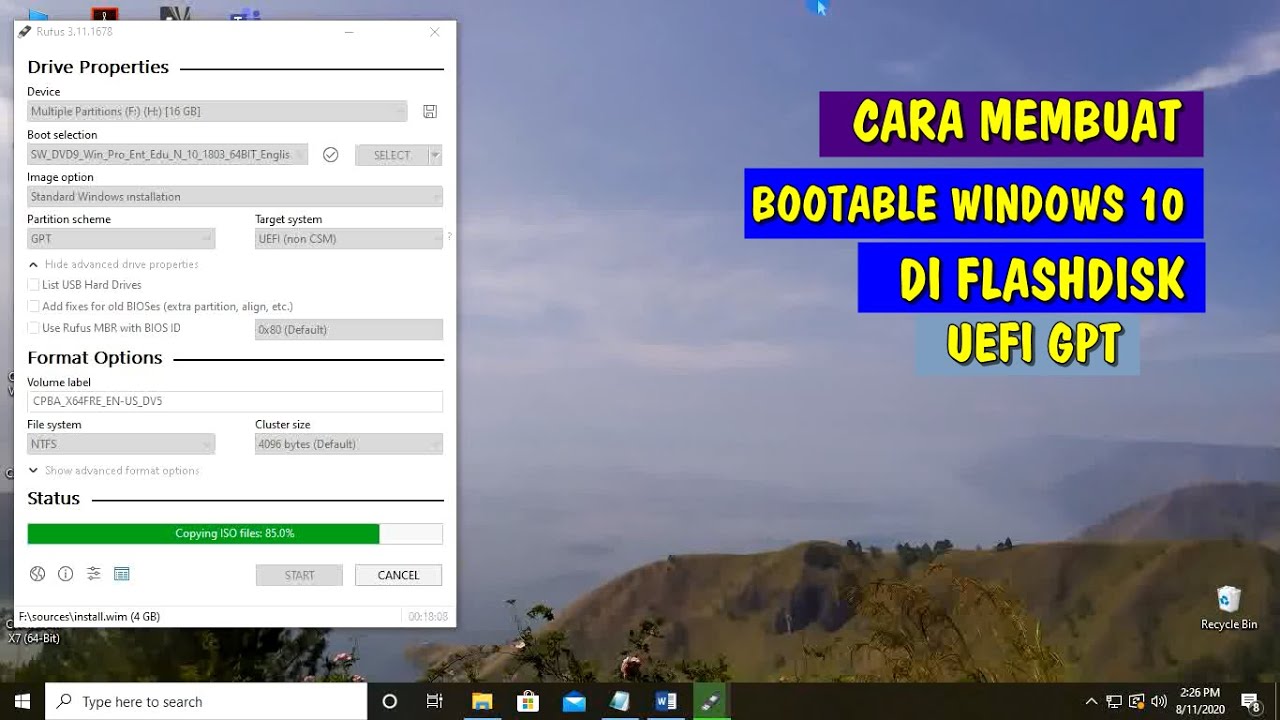Open Word from the taskbar
1280x720 pixels.
coord(666,701)
